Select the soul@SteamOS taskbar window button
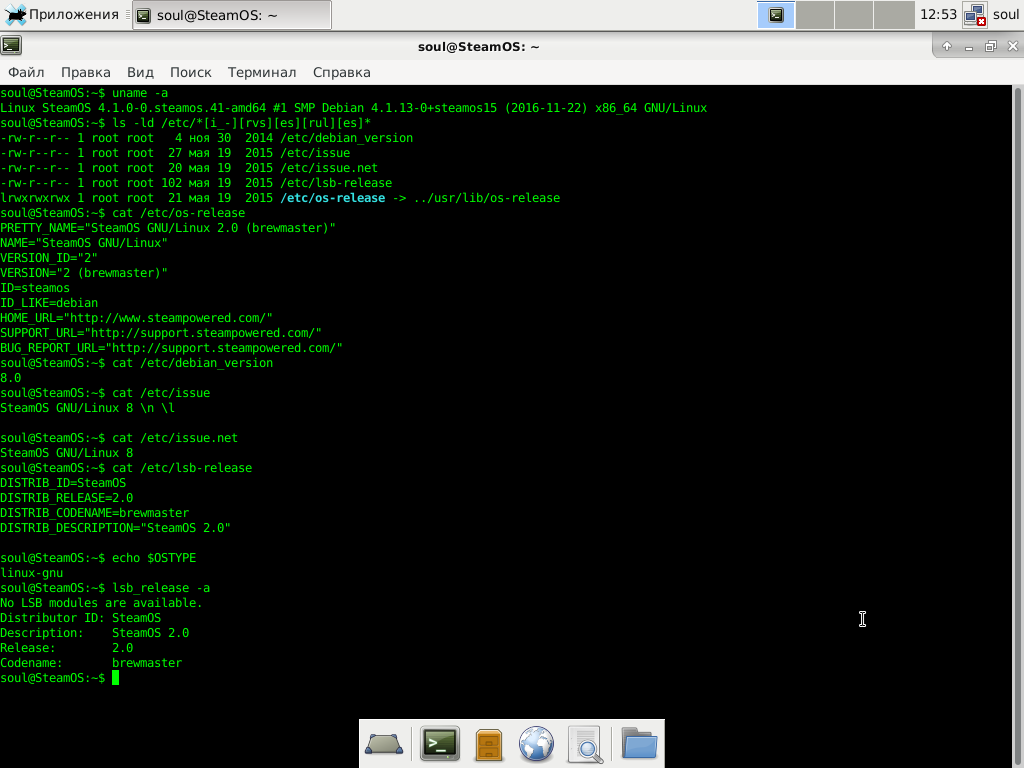 (232, 15)
